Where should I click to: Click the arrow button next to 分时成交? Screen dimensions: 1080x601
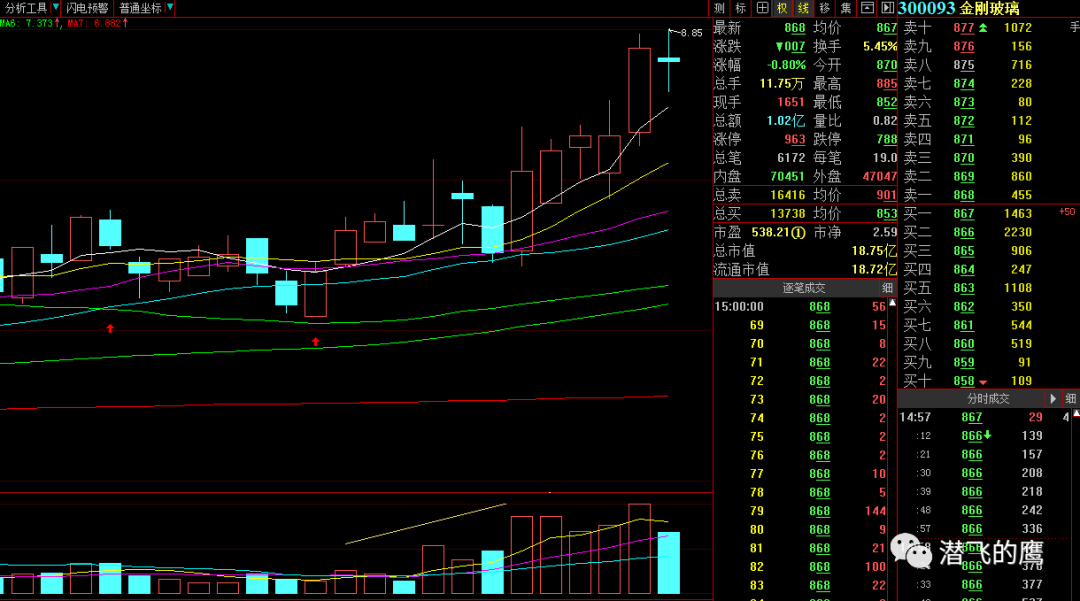click(x=1052, y=399)
